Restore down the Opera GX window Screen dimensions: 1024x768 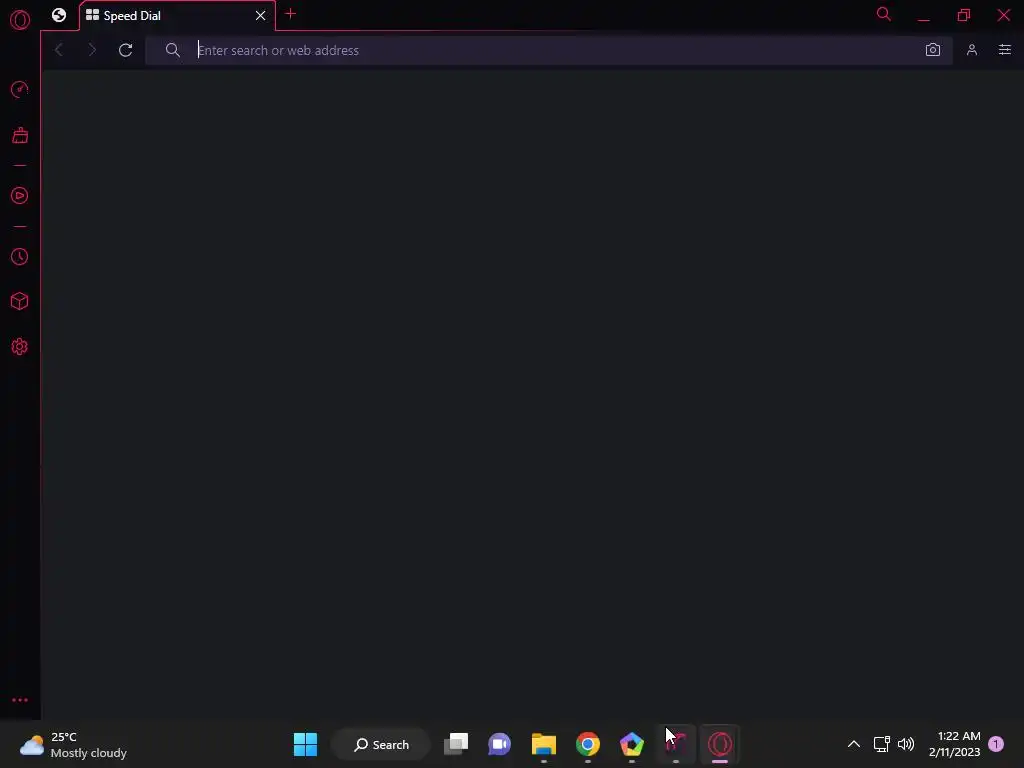(964, 15)
